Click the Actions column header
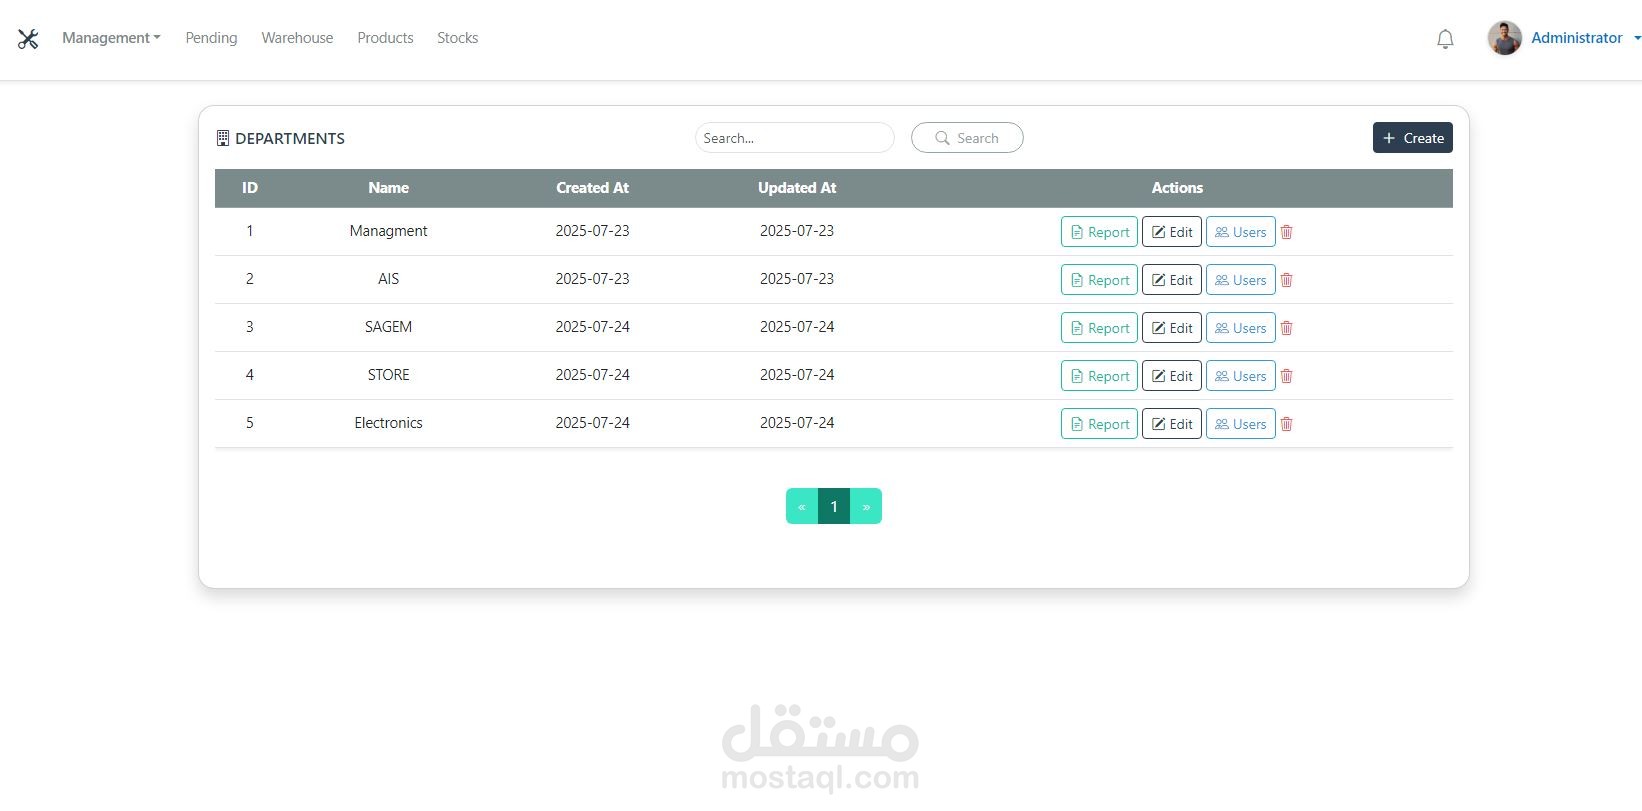This screenshot has height=811, width=1642. (1177, 188)
